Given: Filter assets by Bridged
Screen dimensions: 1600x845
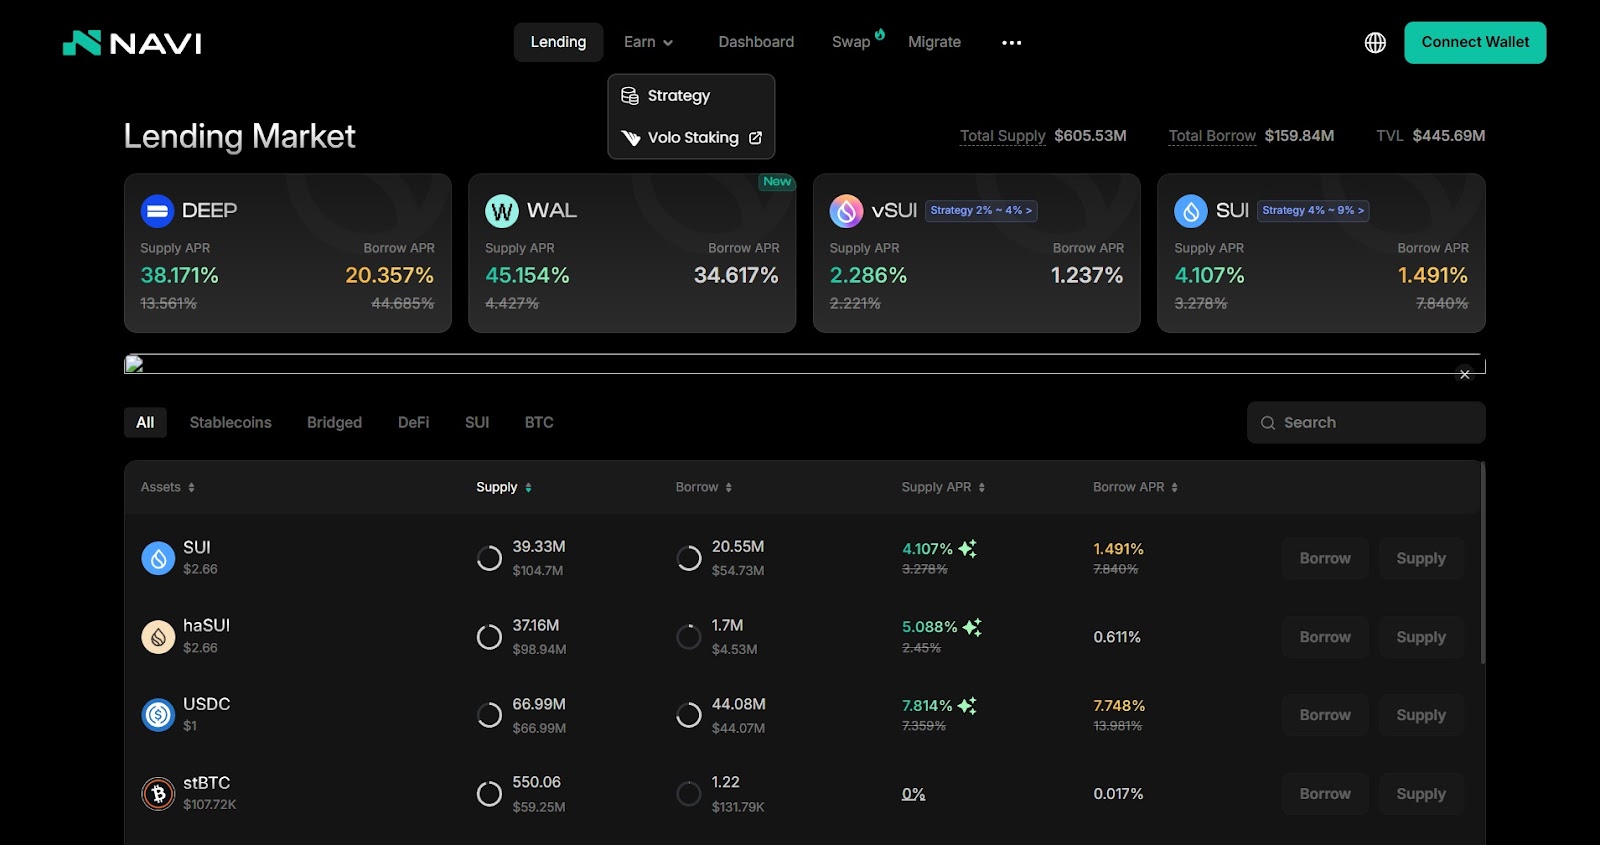Looking at the screenshot, I should point(334,423).
